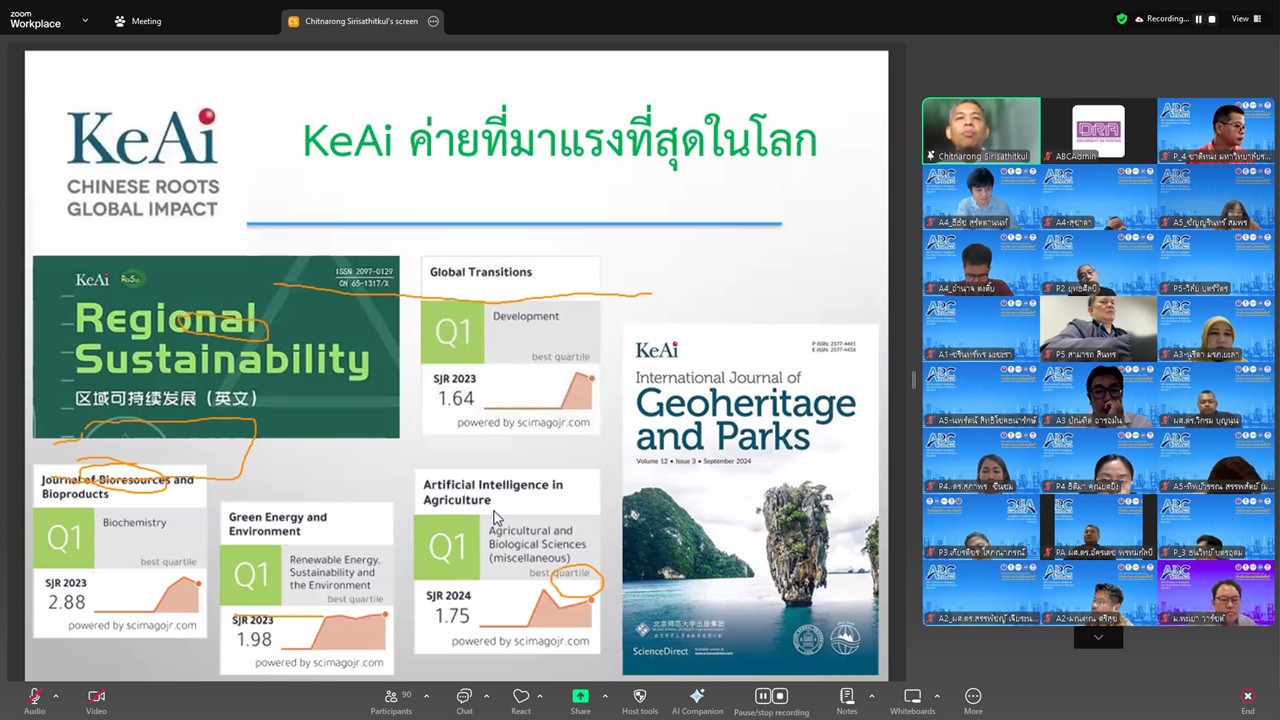Viewport: 1280px width, 720px height.
Task: Select the P3. participant tile
Action: [981, 526]
